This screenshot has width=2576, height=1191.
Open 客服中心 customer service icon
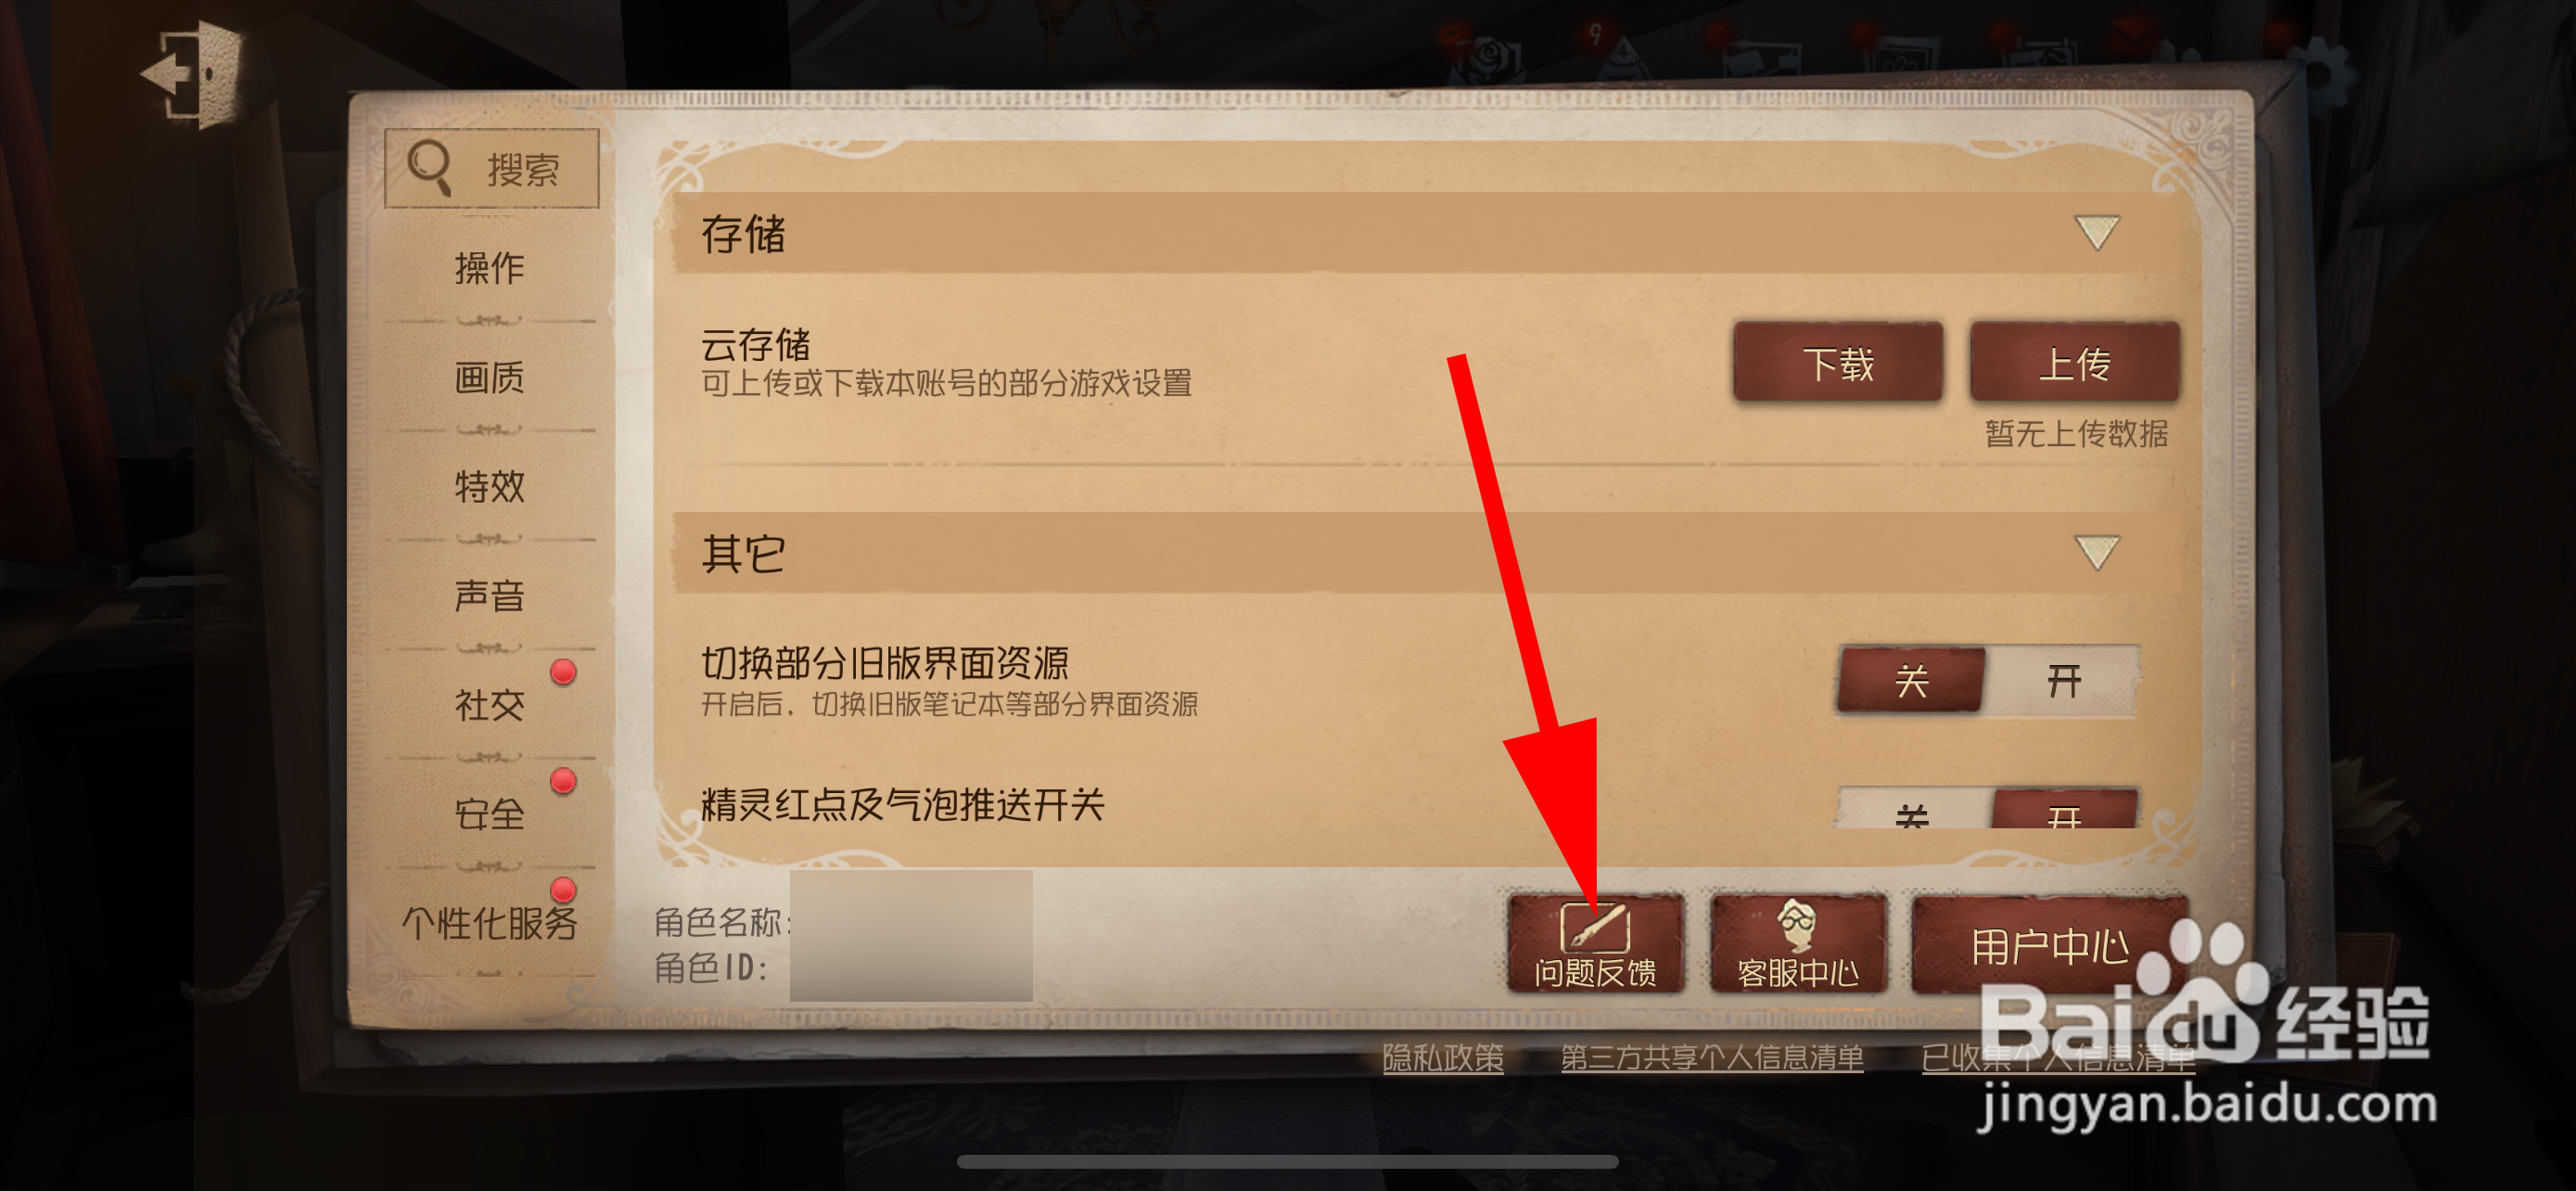1797,943
